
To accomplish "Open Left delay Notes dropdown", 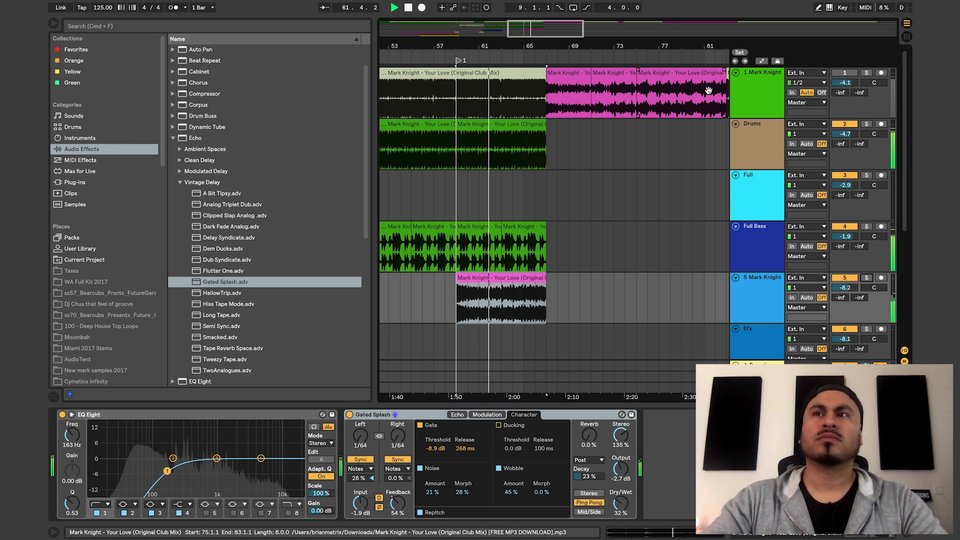I will pos(360,468).
